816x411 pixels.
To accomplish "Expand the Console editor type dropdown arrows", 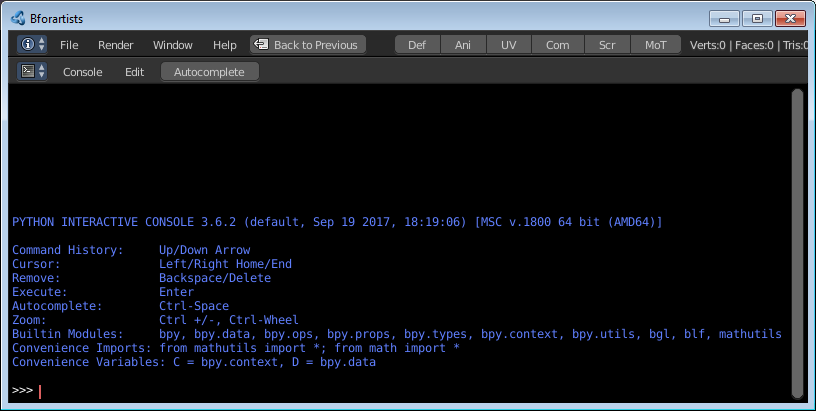I will click(42, 71).
